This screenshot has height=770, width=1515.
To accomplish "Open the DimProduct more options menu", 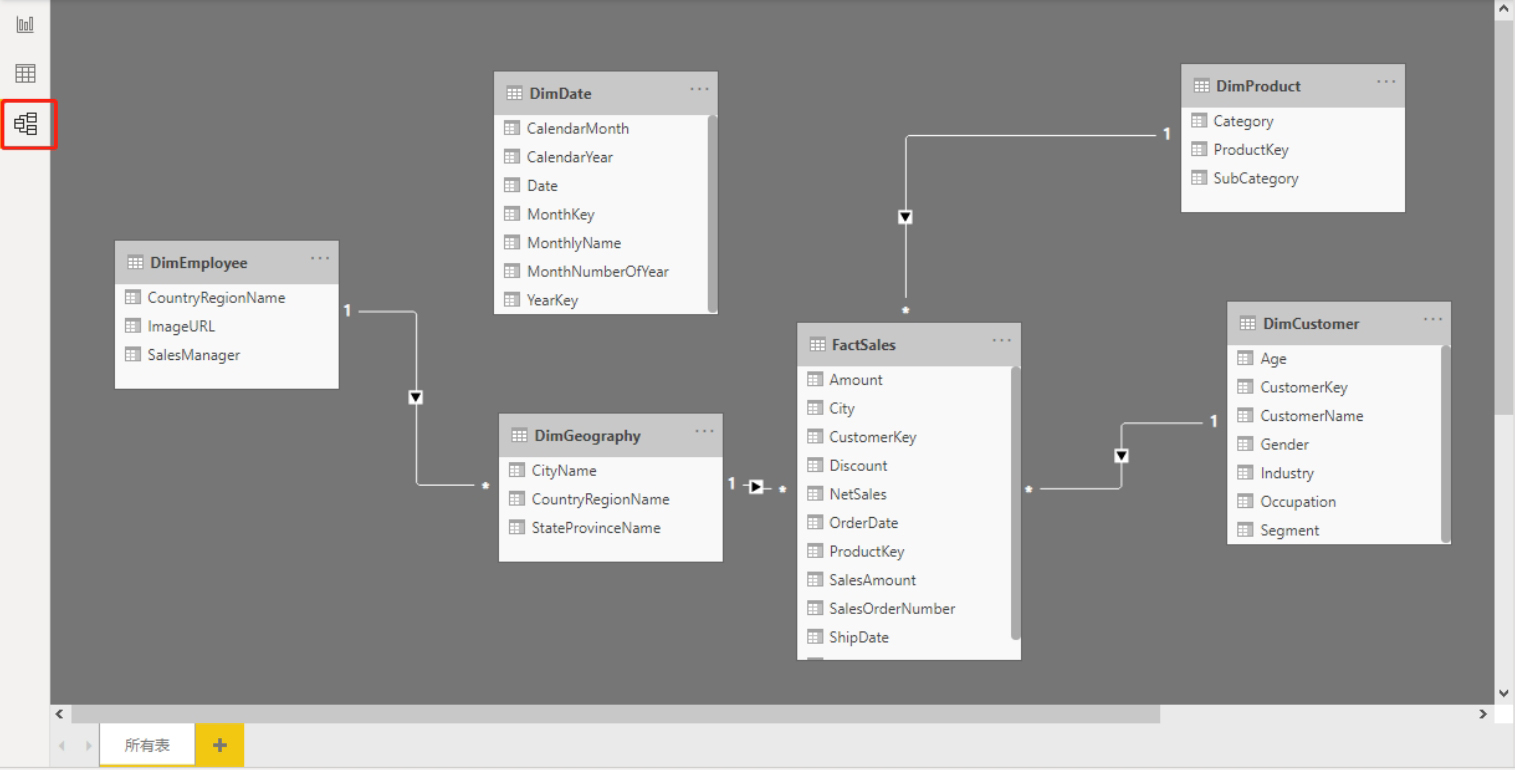I will coord(1386,81).
